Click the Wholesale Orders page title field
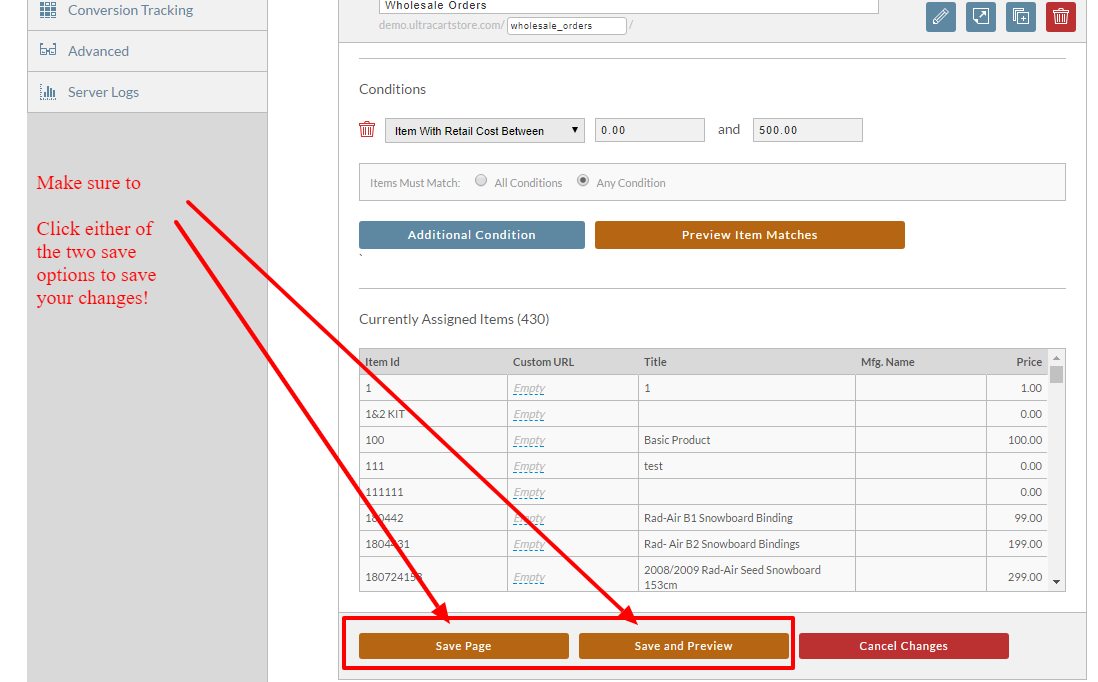 [629, 6]
